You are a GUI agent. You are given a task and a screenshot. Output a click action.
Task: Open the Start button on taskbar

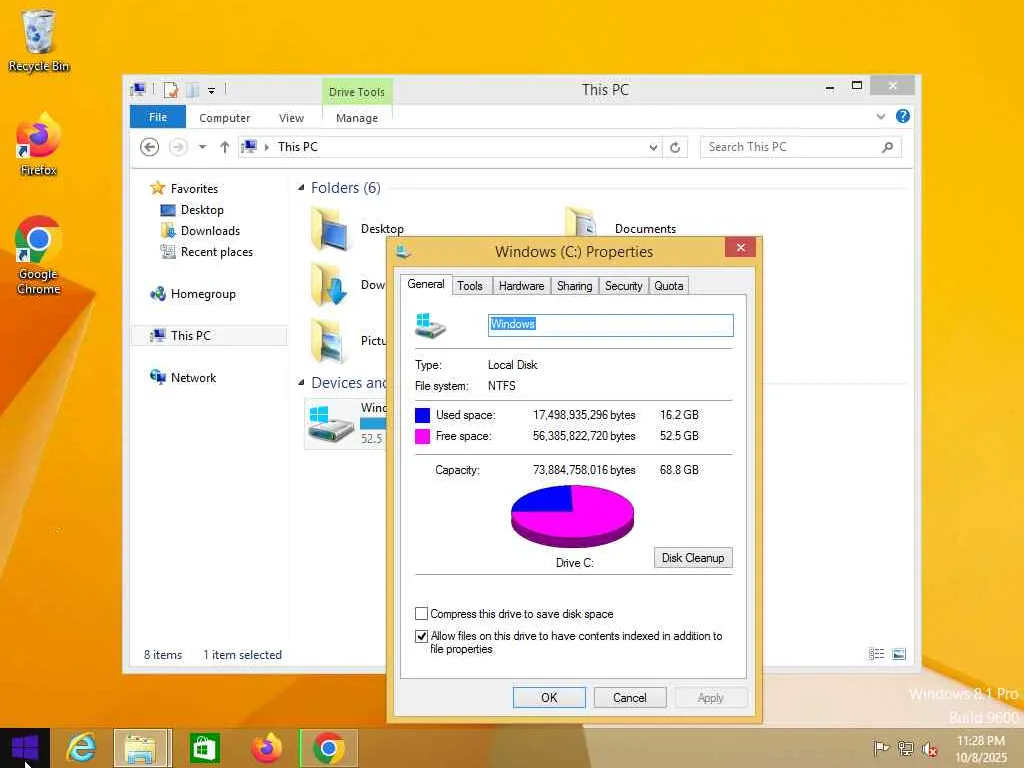click(25, 748)
